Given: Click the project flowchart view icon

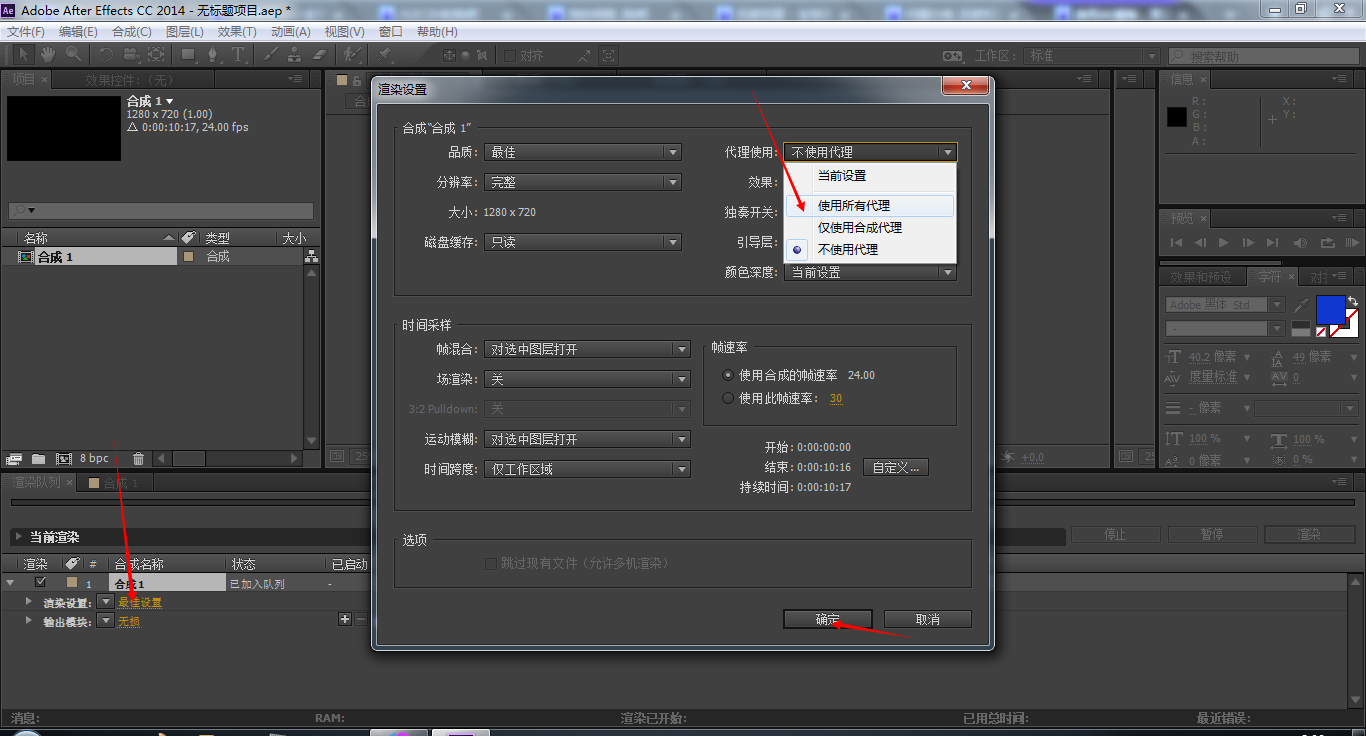Looking at the screenshot, I should [x=311, y=257].
